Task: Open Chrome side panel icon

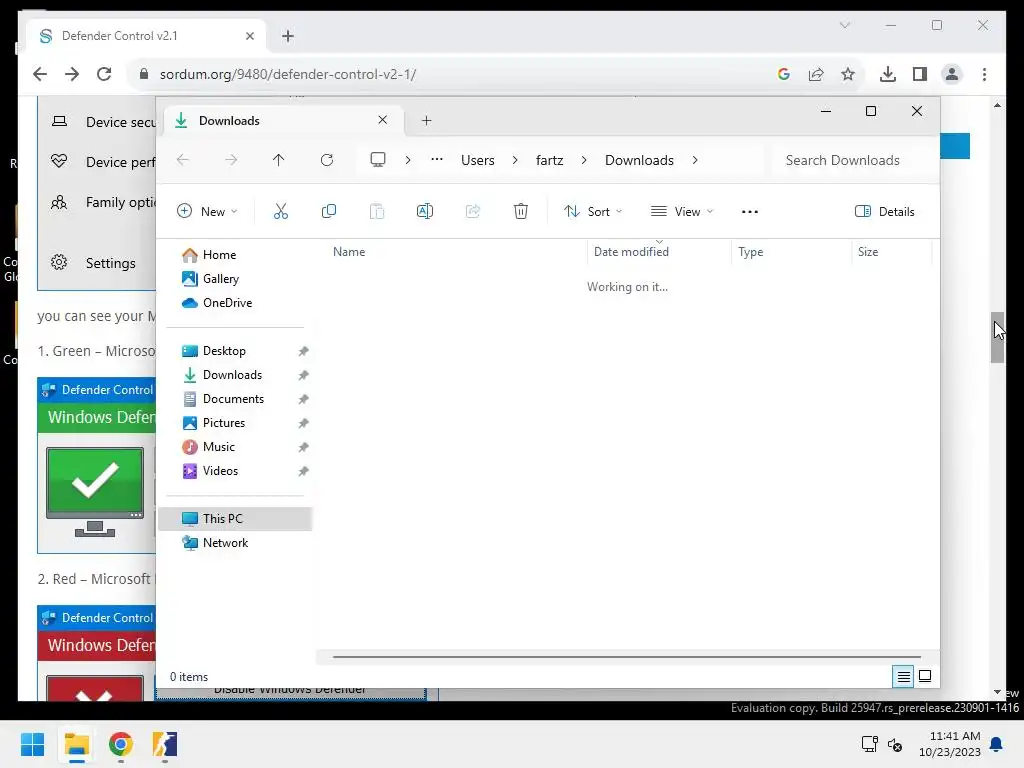Action: click(x=920, y=74)
